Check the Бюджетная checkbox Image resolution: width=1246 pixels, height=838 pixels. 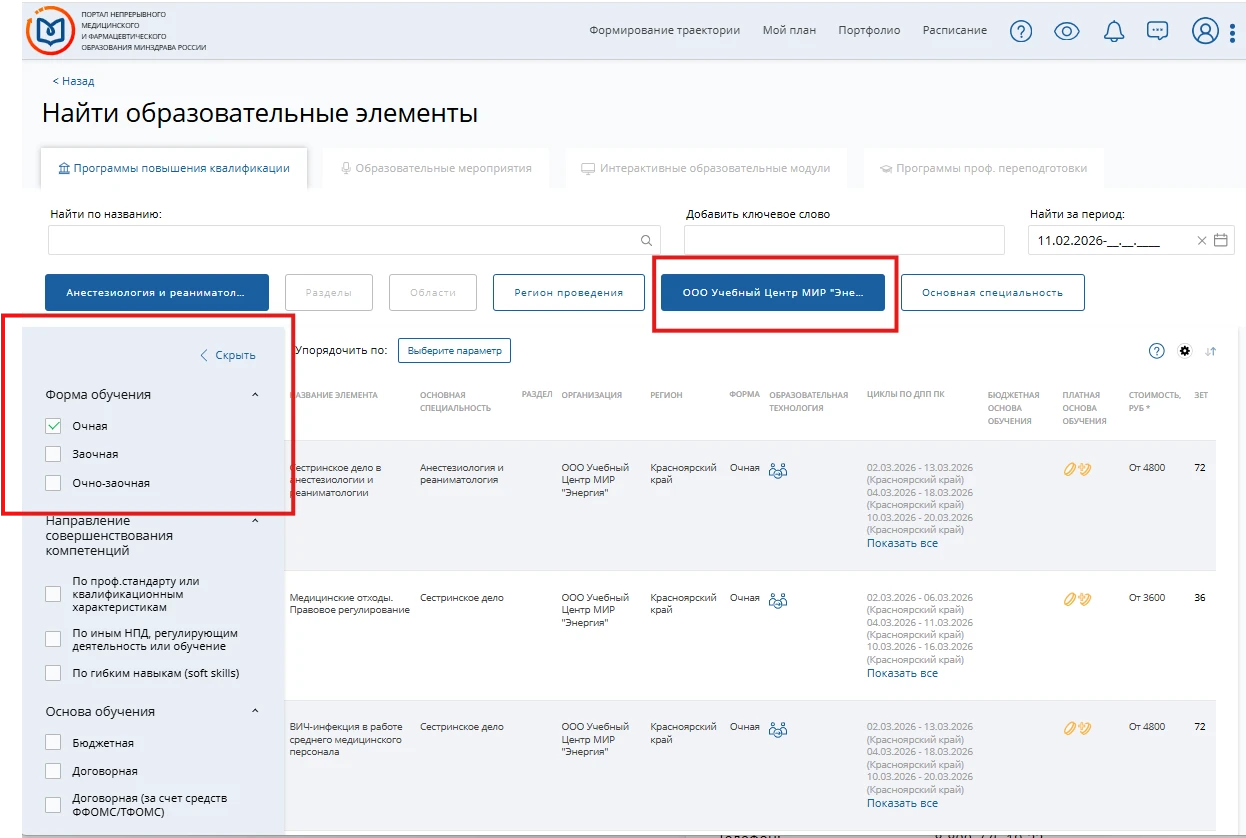54,743
